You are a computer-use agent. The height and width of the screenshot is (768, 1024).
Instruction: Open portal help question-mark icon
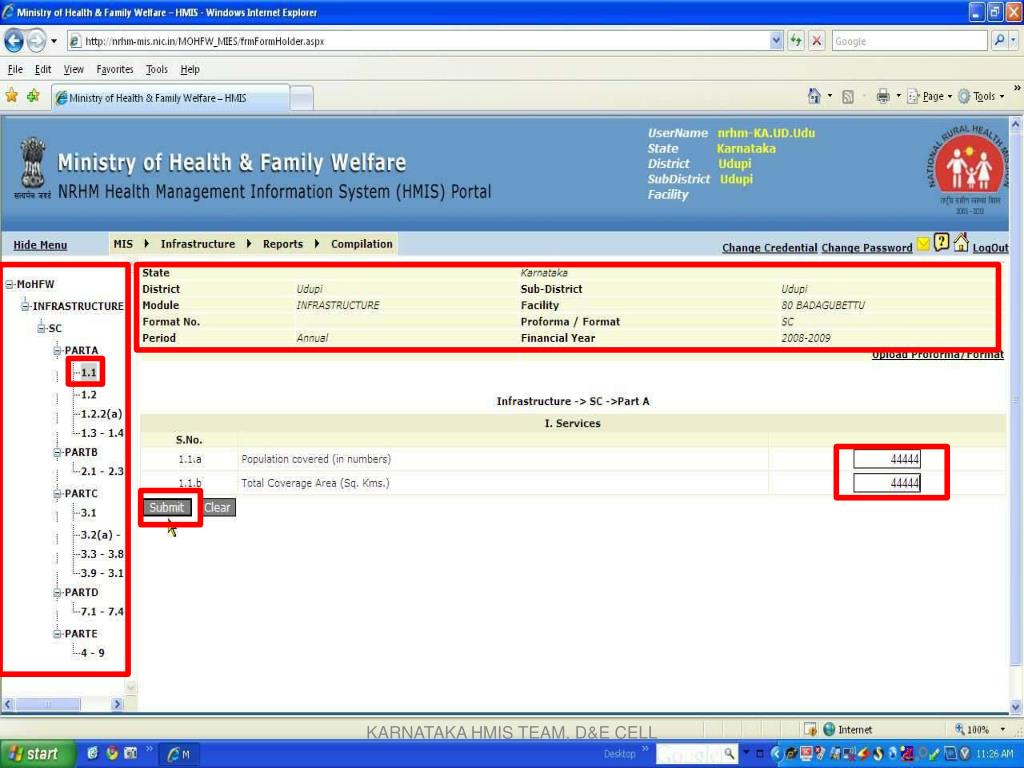tap(941, 243)
